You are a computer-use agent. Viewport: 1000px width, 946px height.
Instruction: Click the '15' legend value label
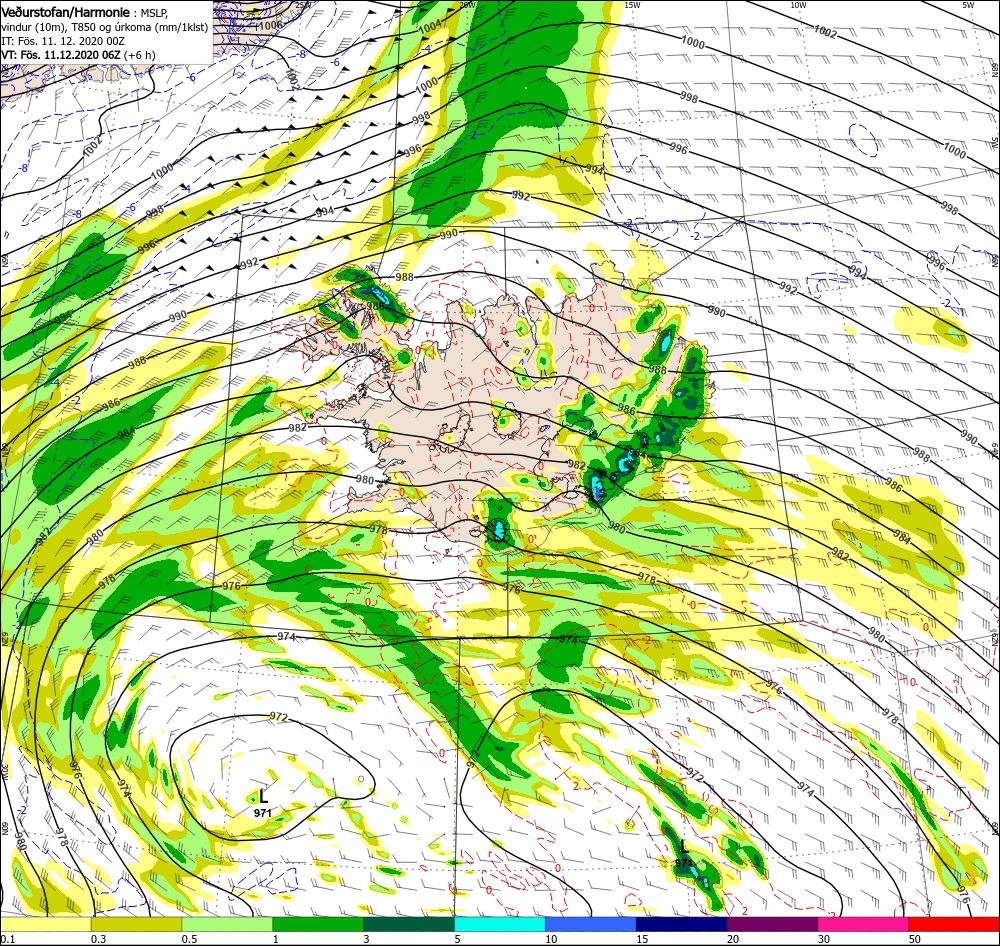point(643,939)
